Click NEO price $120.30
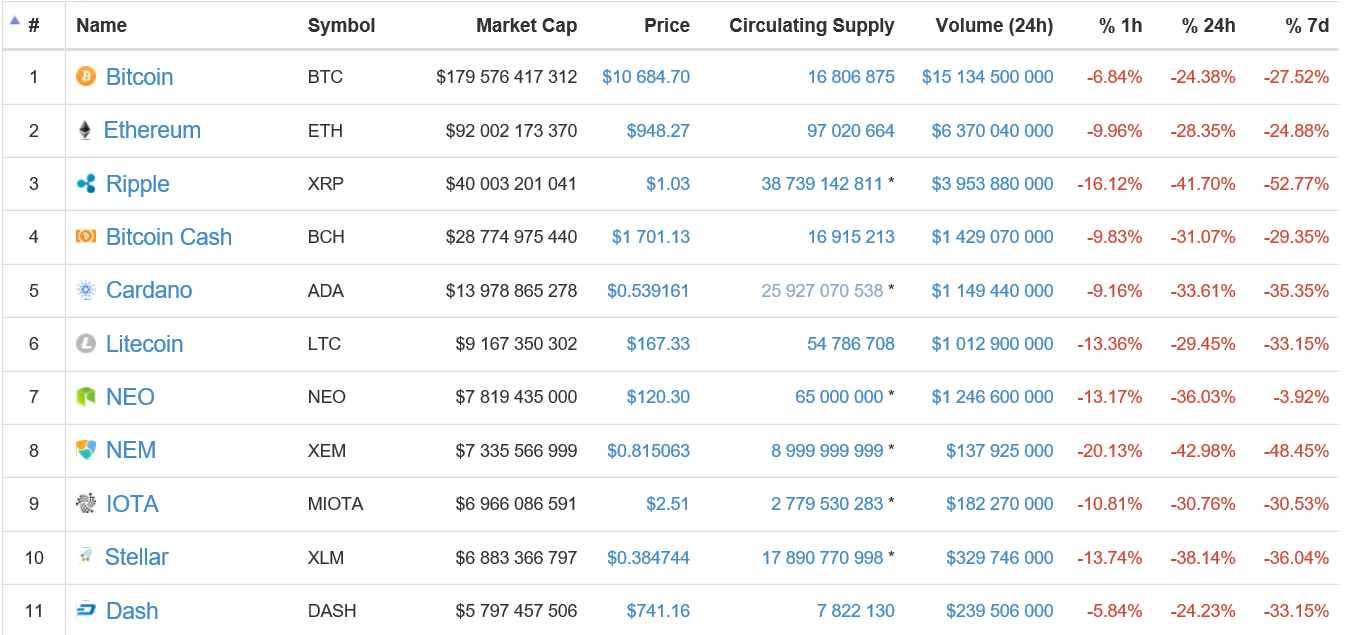 [658, 397]
